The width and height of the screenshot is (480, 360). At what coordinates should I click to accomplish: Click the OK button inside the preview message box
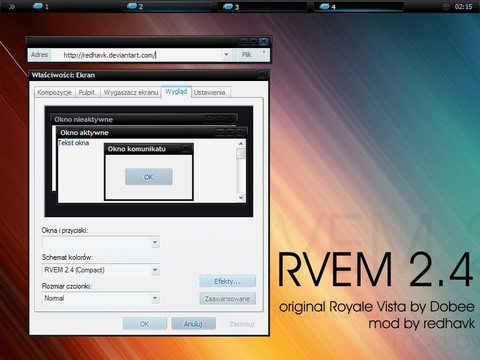(149, 177)
